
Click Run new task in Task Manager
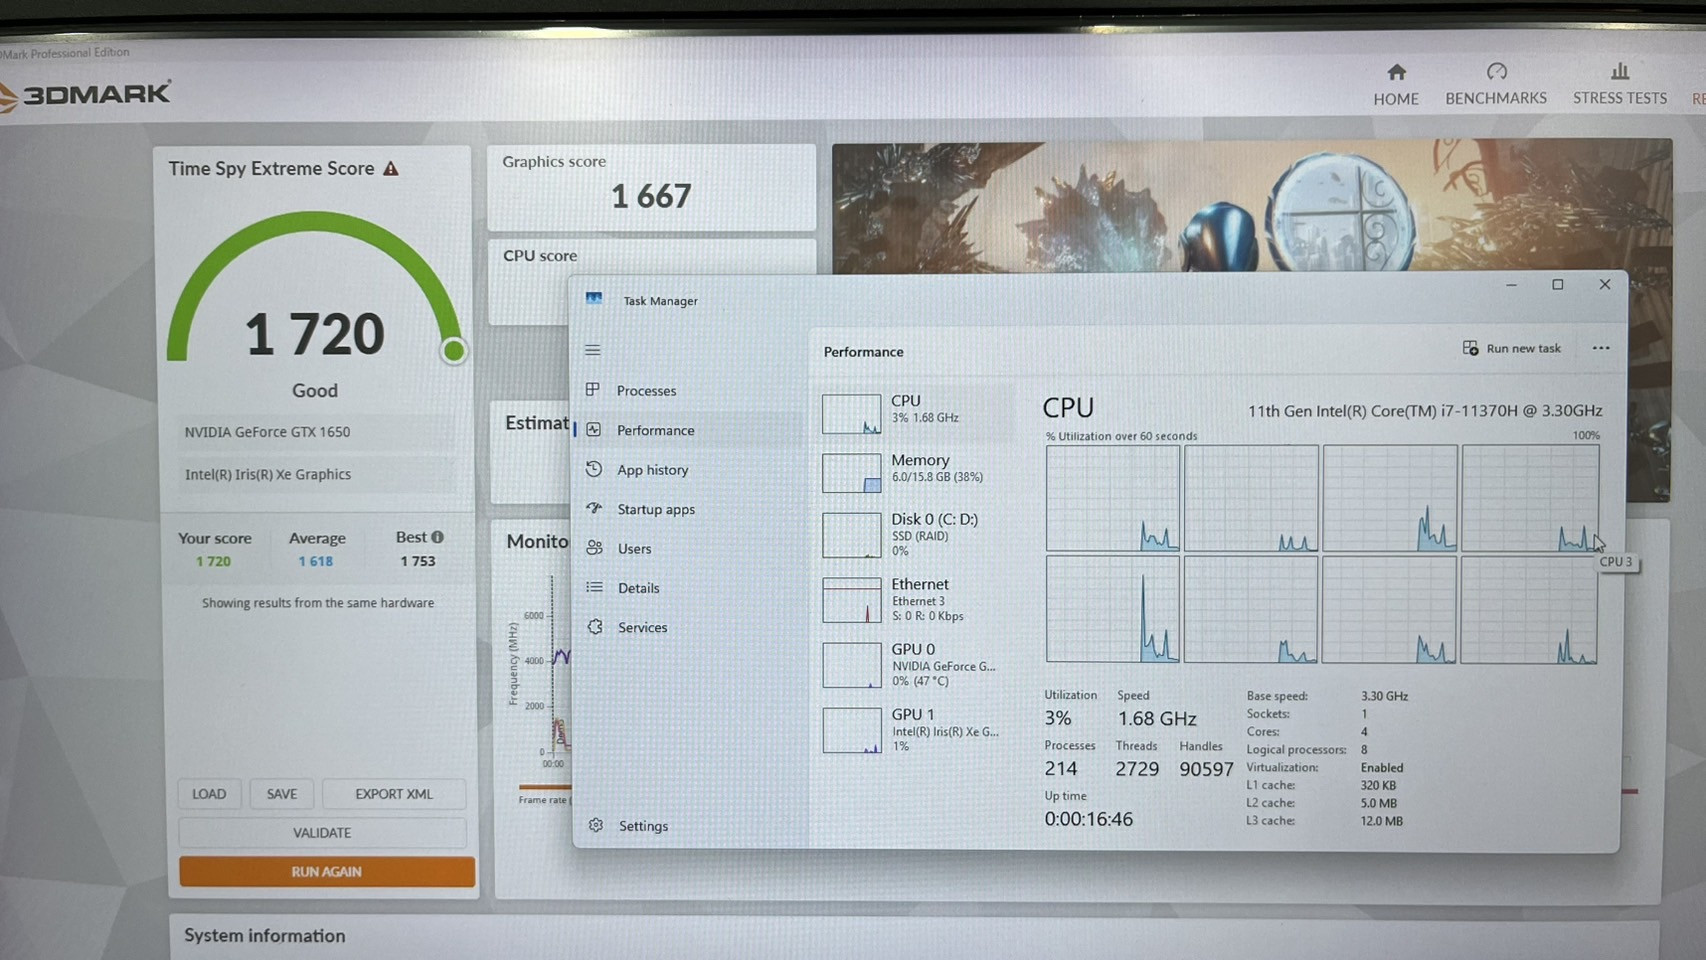click(x=1512, y=348)
